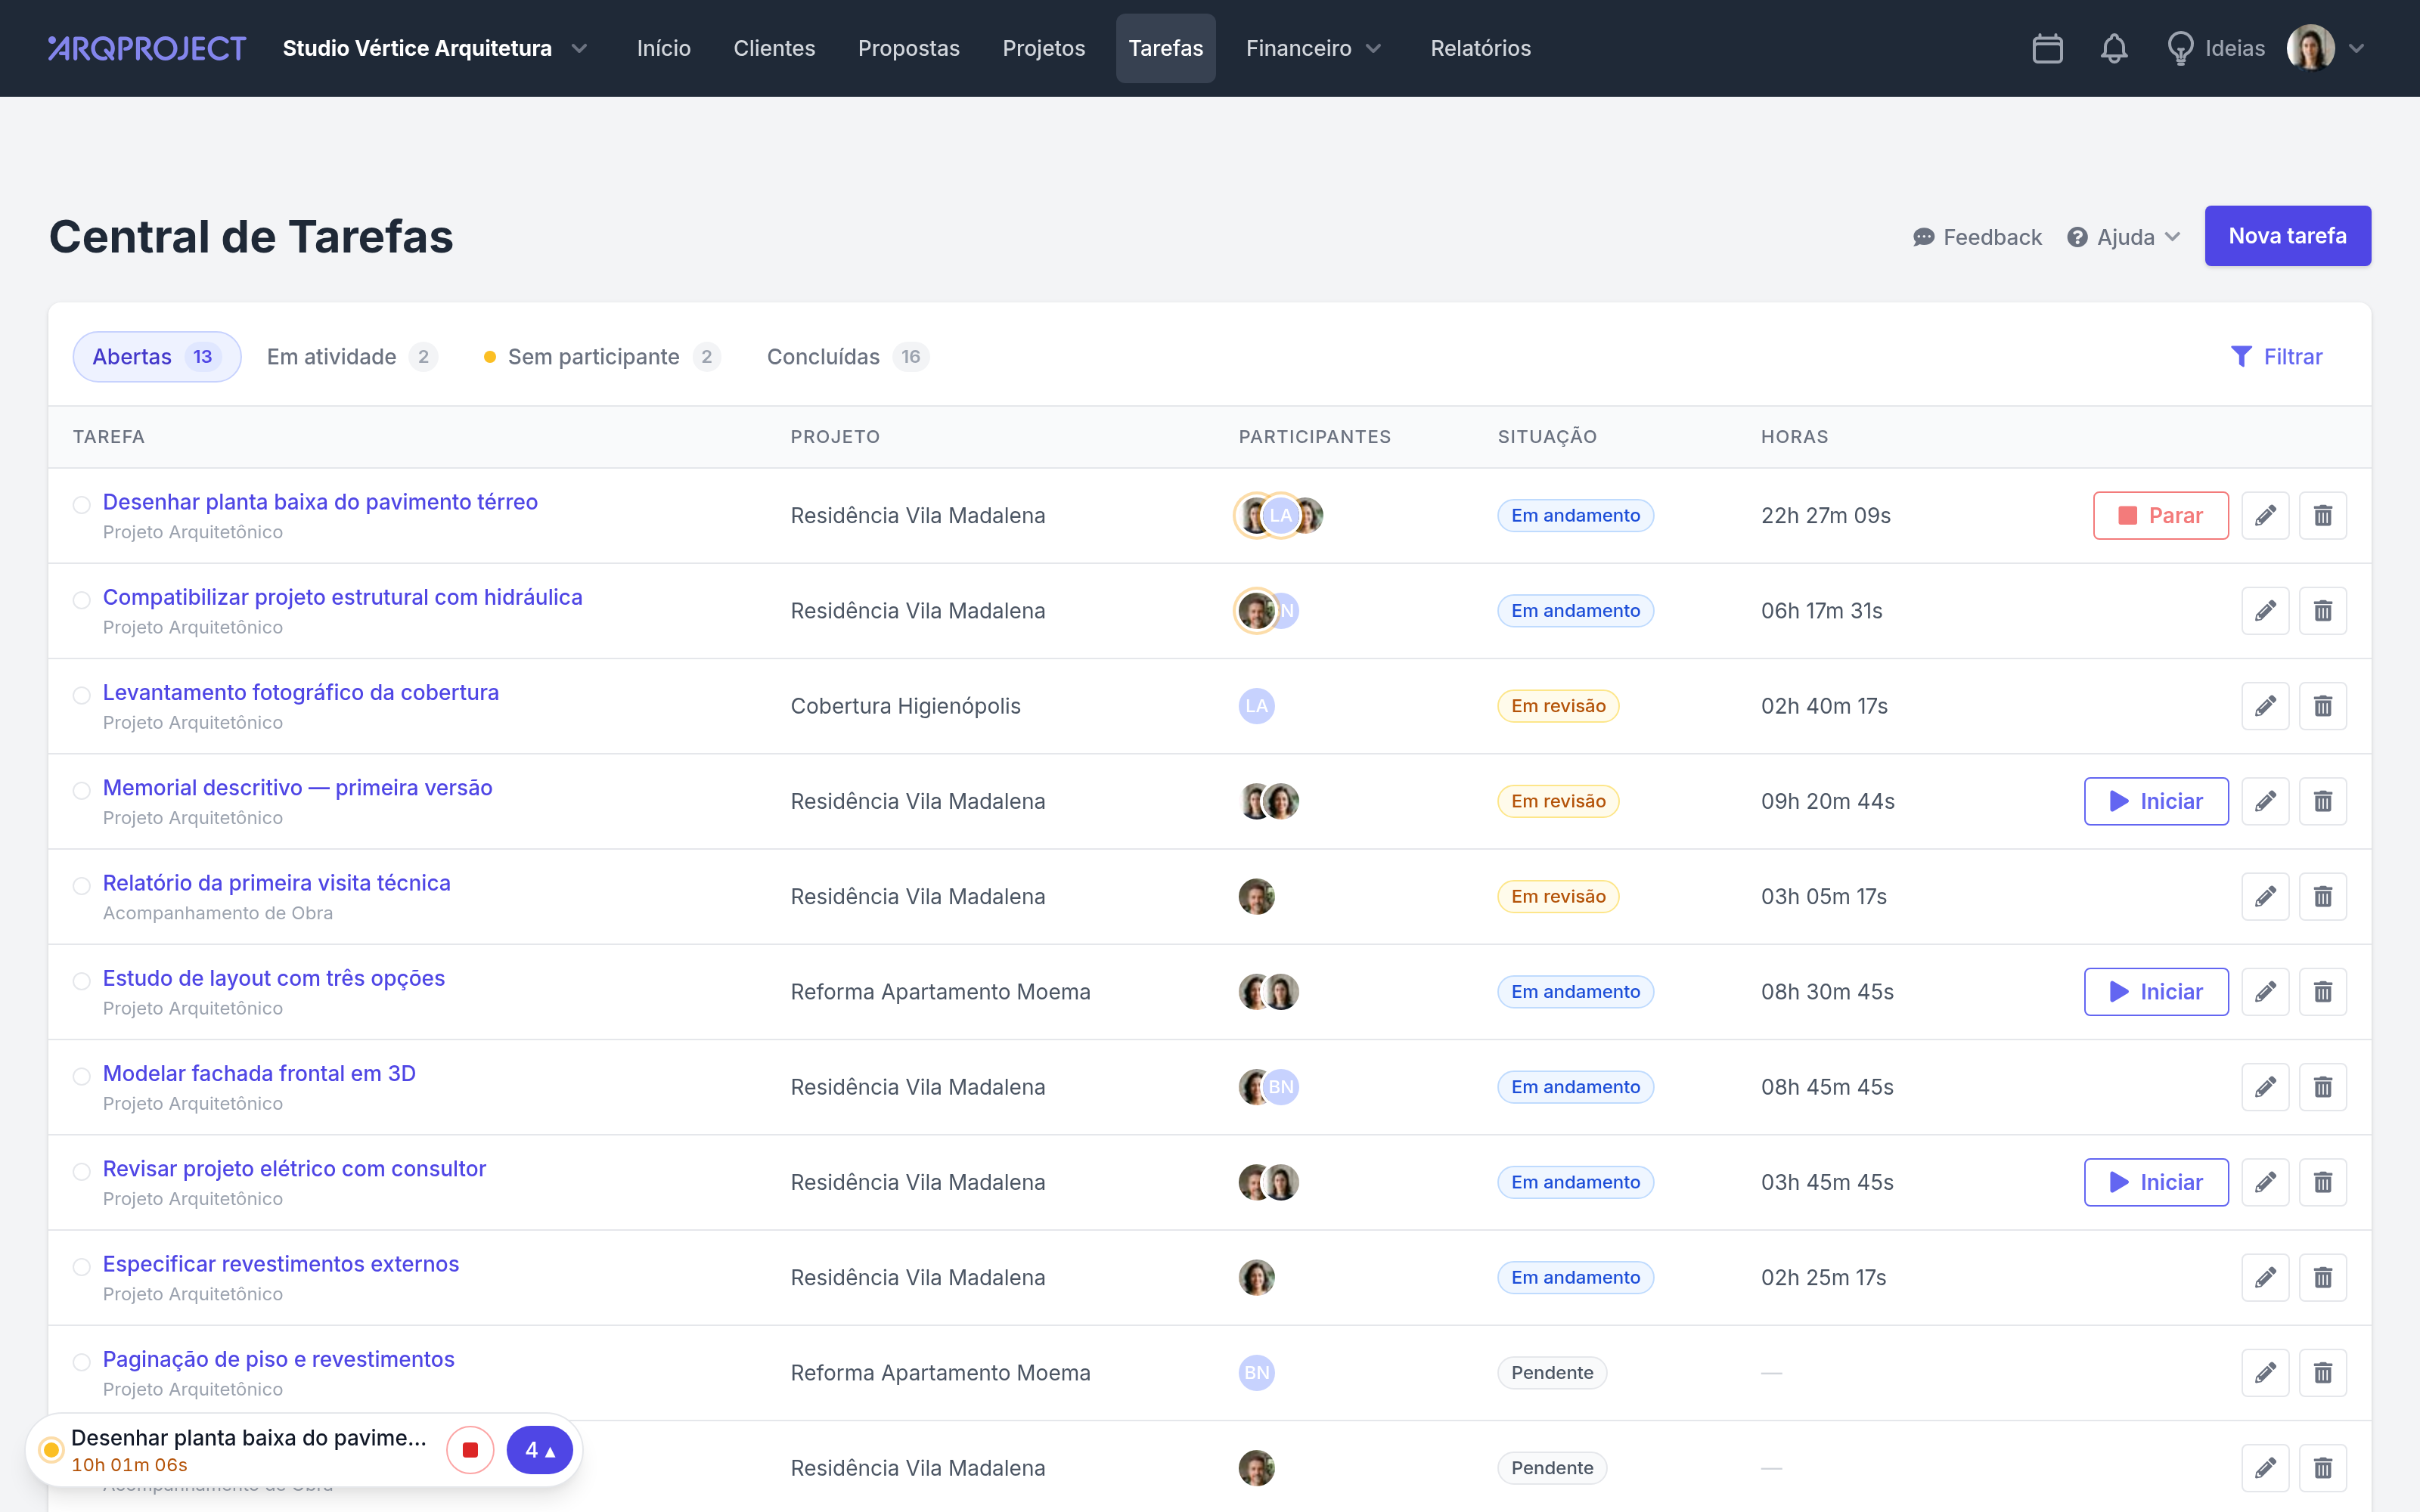Mark Desenhar planta baixa task as complete
Viewport: 2420px width, 1512px height.
tap(82, 505)
